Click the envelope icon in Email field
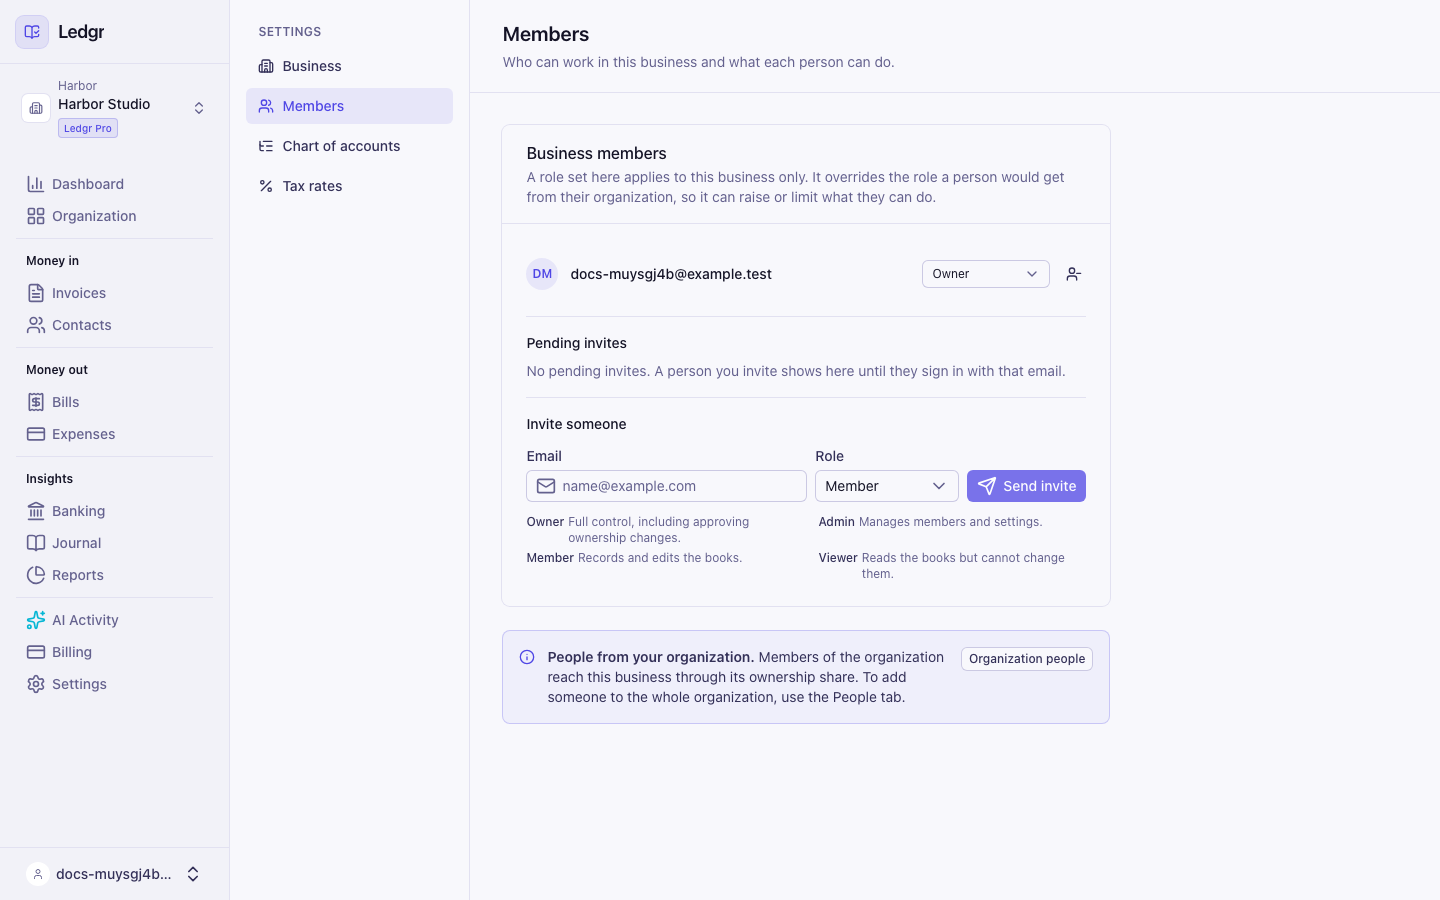This screenshot has height=900, width=1440. (x=546, y=486)
